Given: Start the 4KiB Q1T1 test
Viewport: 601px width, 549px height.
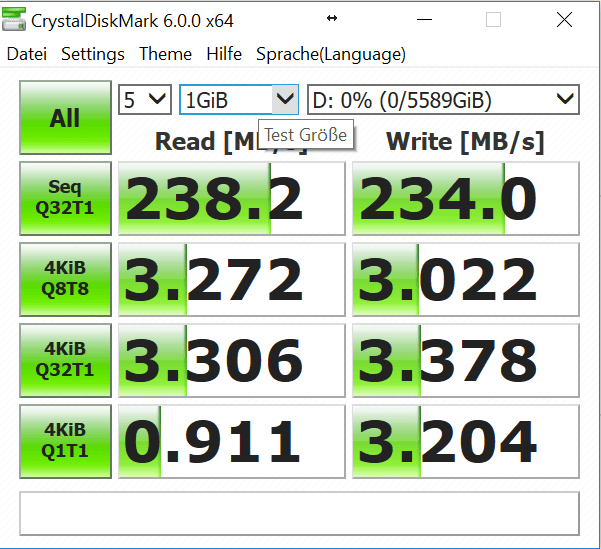Looking at the screenshot, I should pos(66,441).
